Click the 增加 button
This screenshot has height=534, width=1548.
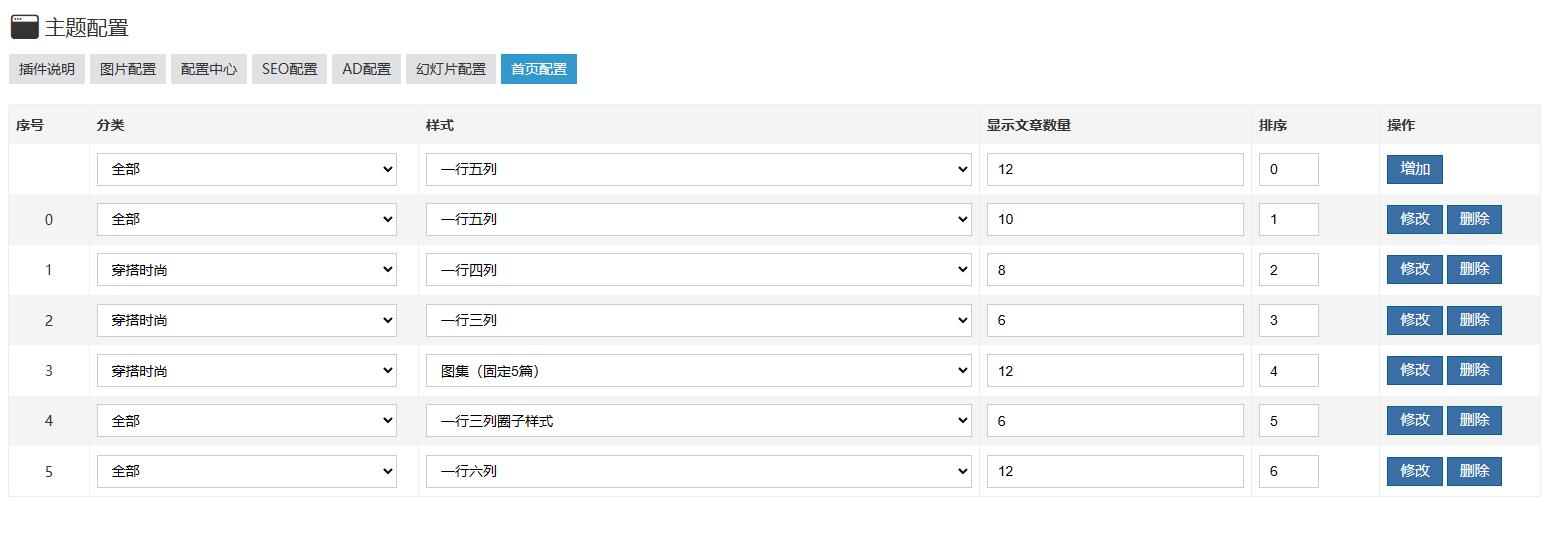click(x=1414, y=169)
